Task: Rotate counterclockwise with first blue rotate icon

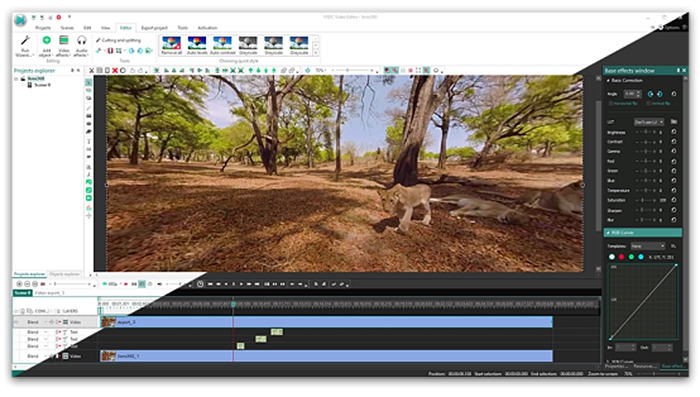Action: pyautogui.click(x=650, y=94)
